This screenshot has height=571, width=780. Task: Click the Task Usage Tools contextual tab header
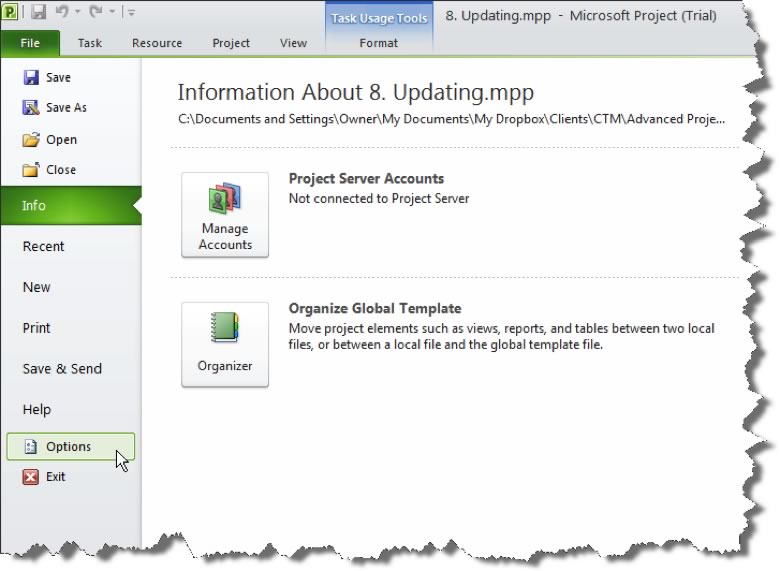379,18
